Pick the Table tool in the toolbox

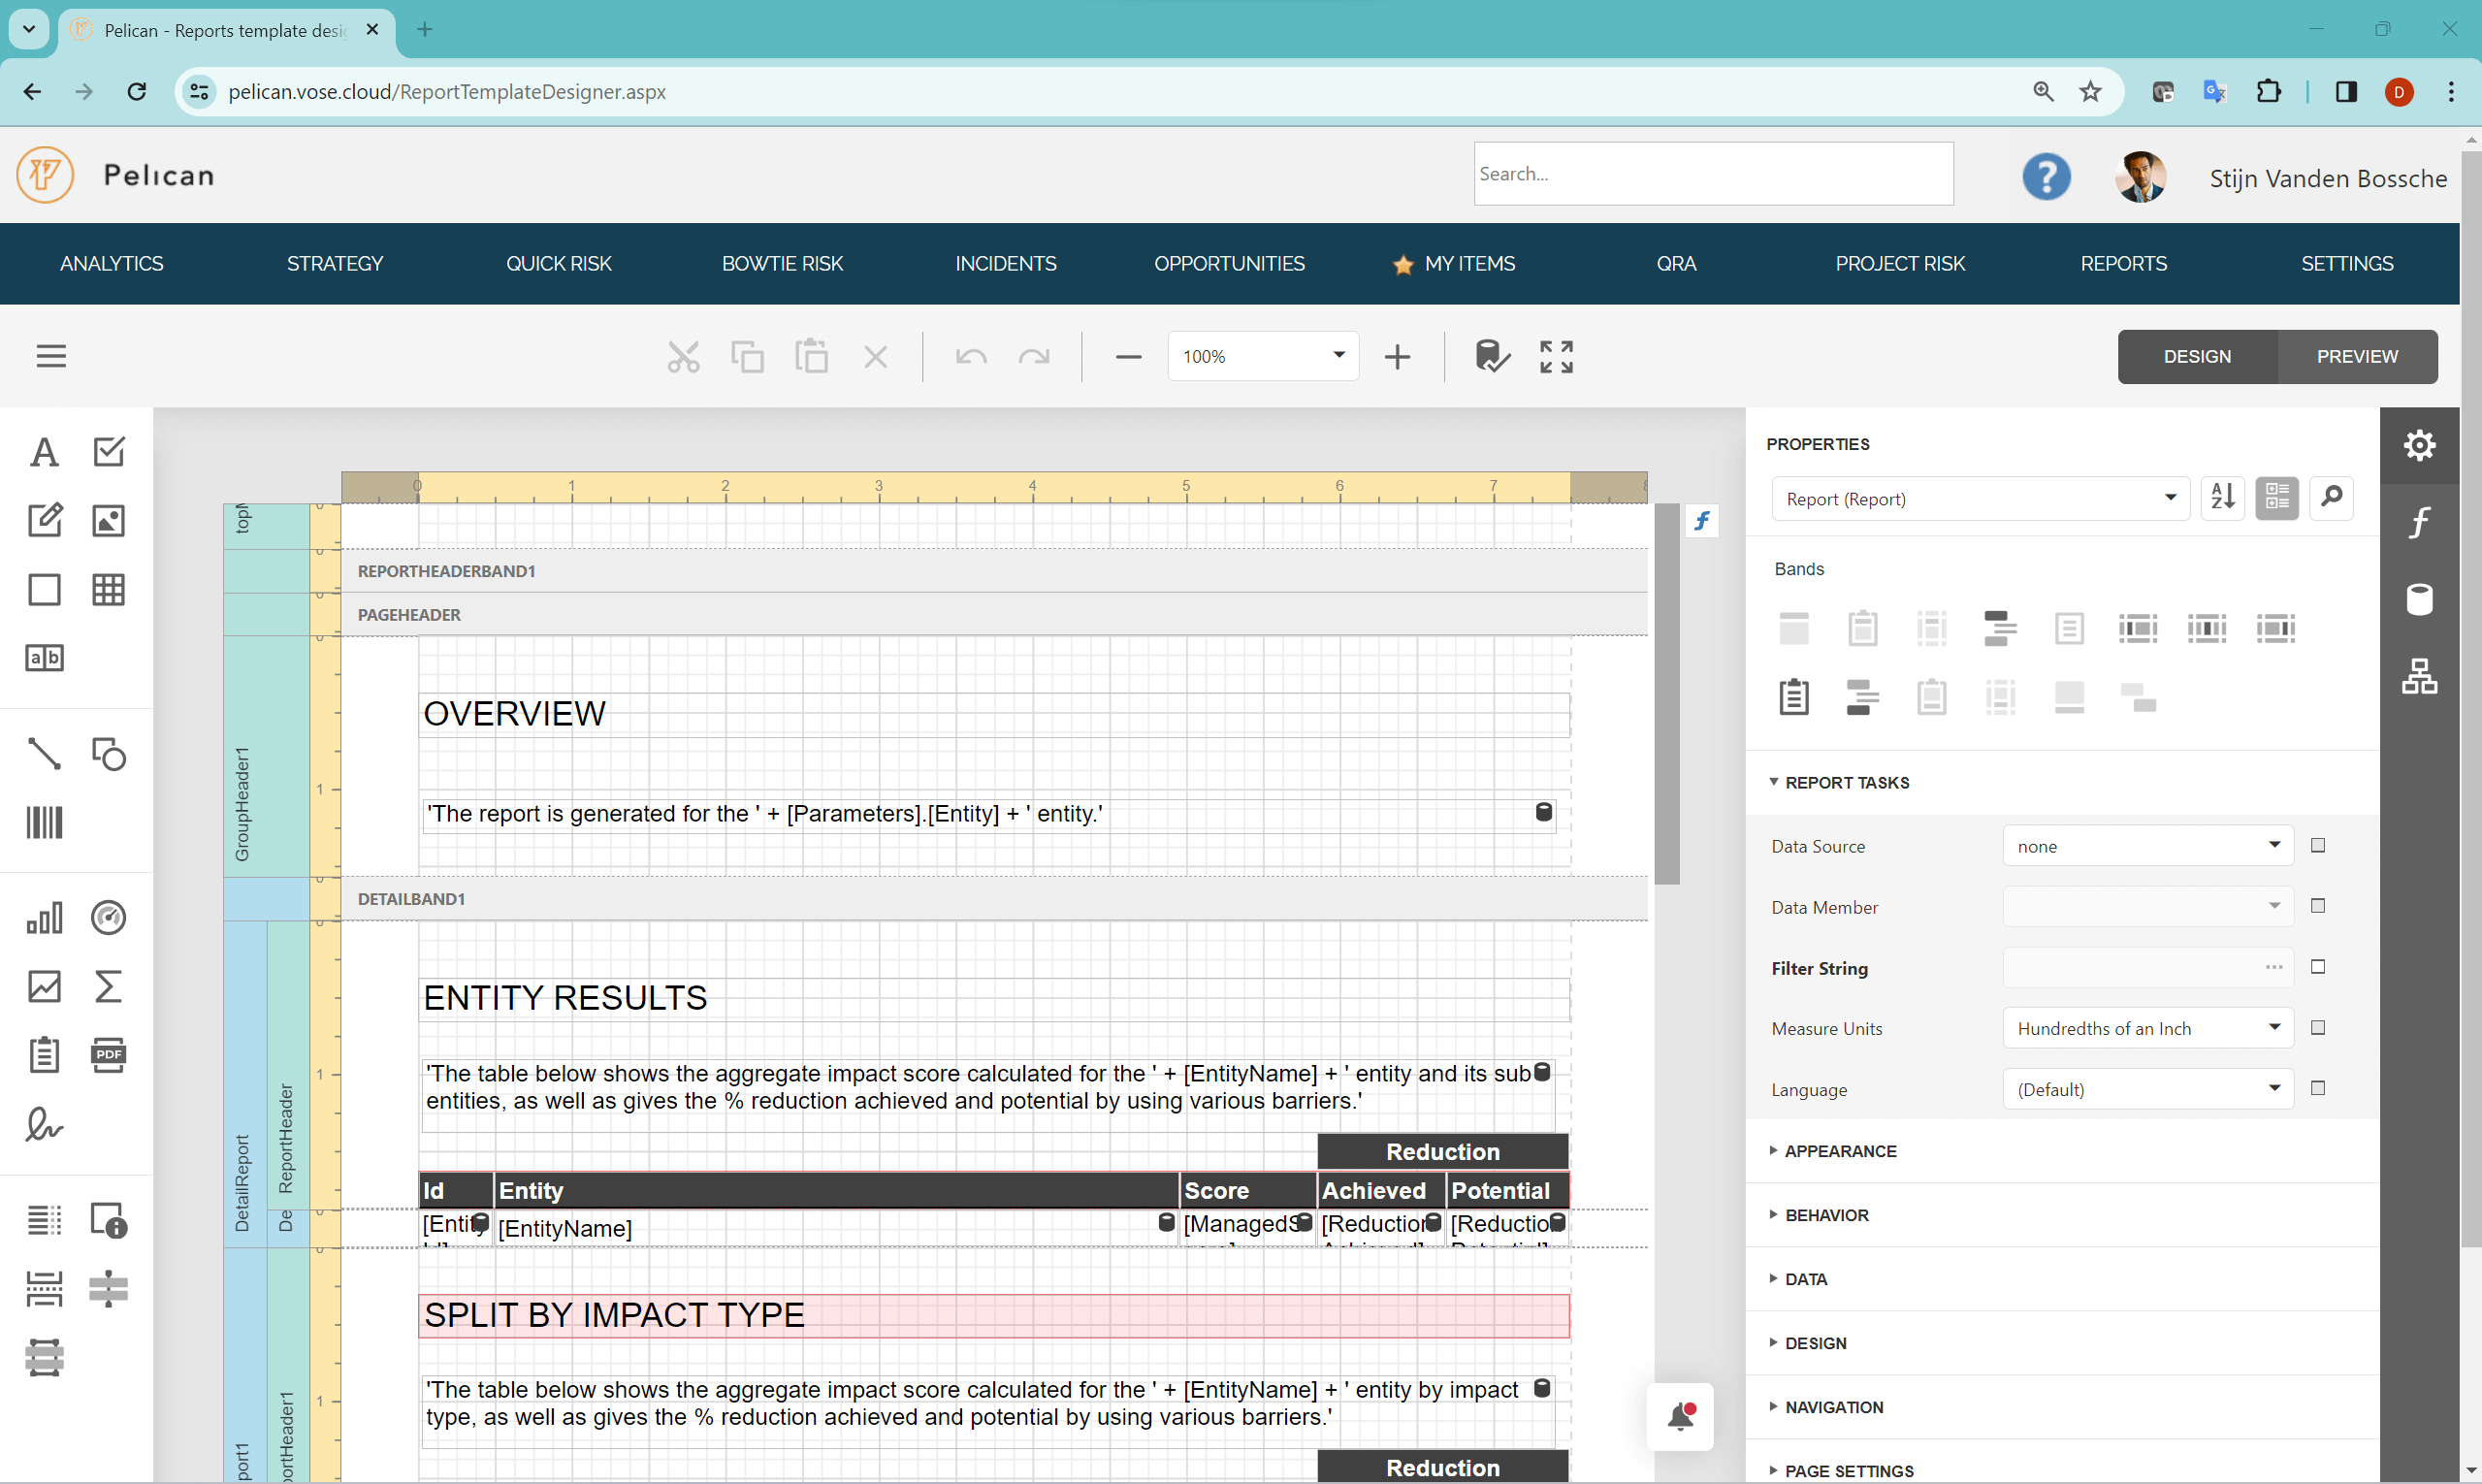pyautogui.click(x=108, y=589)
